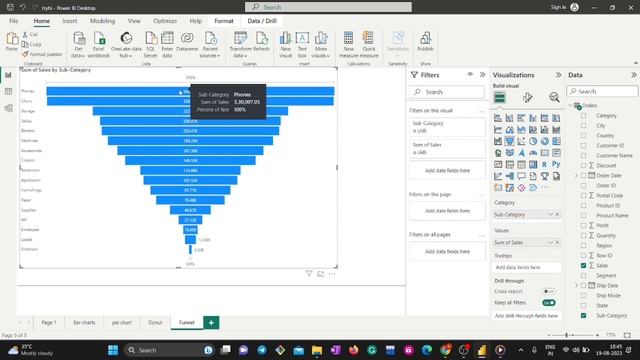Open the Format visual pane tab
640x360 pixels.
pos(527,98)
